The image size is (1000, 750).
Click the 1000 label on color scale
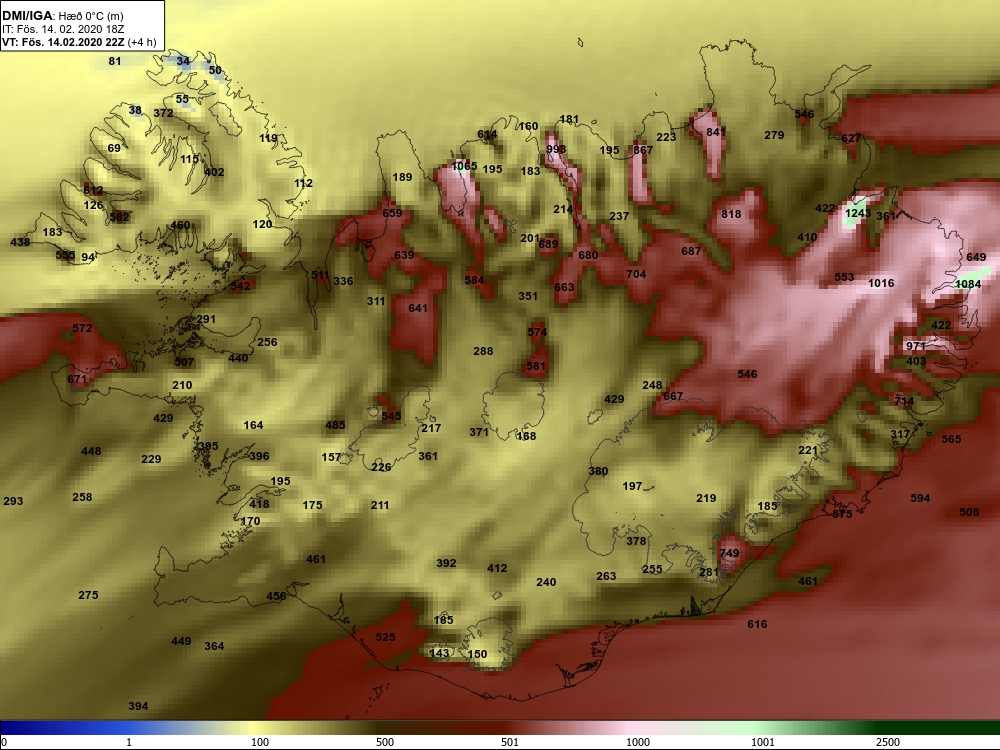(x=638, y=742)
